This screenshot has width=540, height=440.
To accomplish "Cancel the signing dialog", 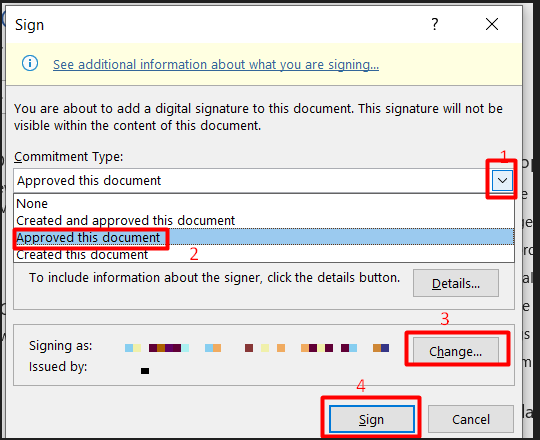I will (471, 419).
